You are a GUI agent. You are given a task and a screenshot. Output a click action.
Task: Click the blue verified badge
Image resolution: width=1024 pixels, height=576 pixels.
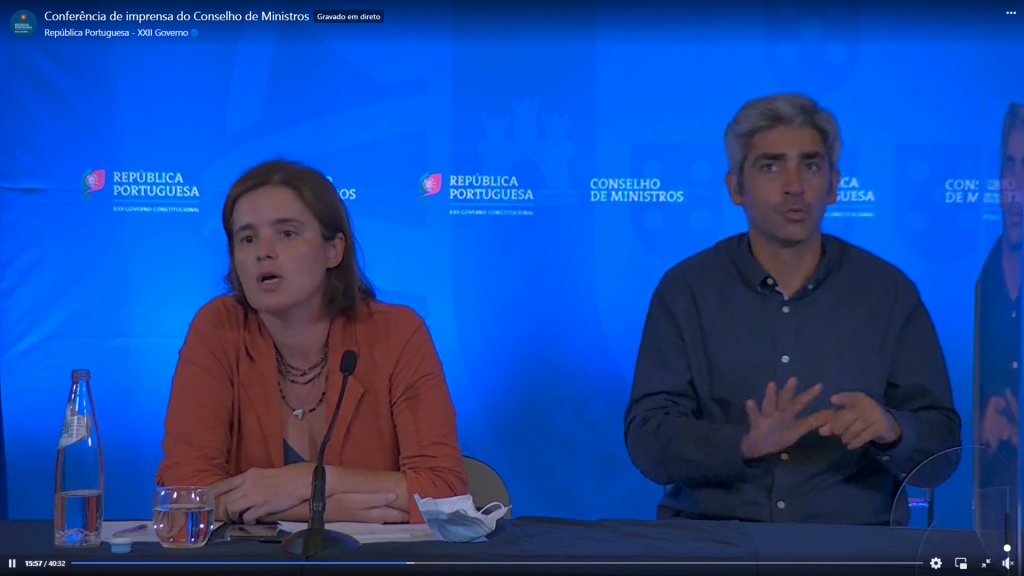coord(195,33)
